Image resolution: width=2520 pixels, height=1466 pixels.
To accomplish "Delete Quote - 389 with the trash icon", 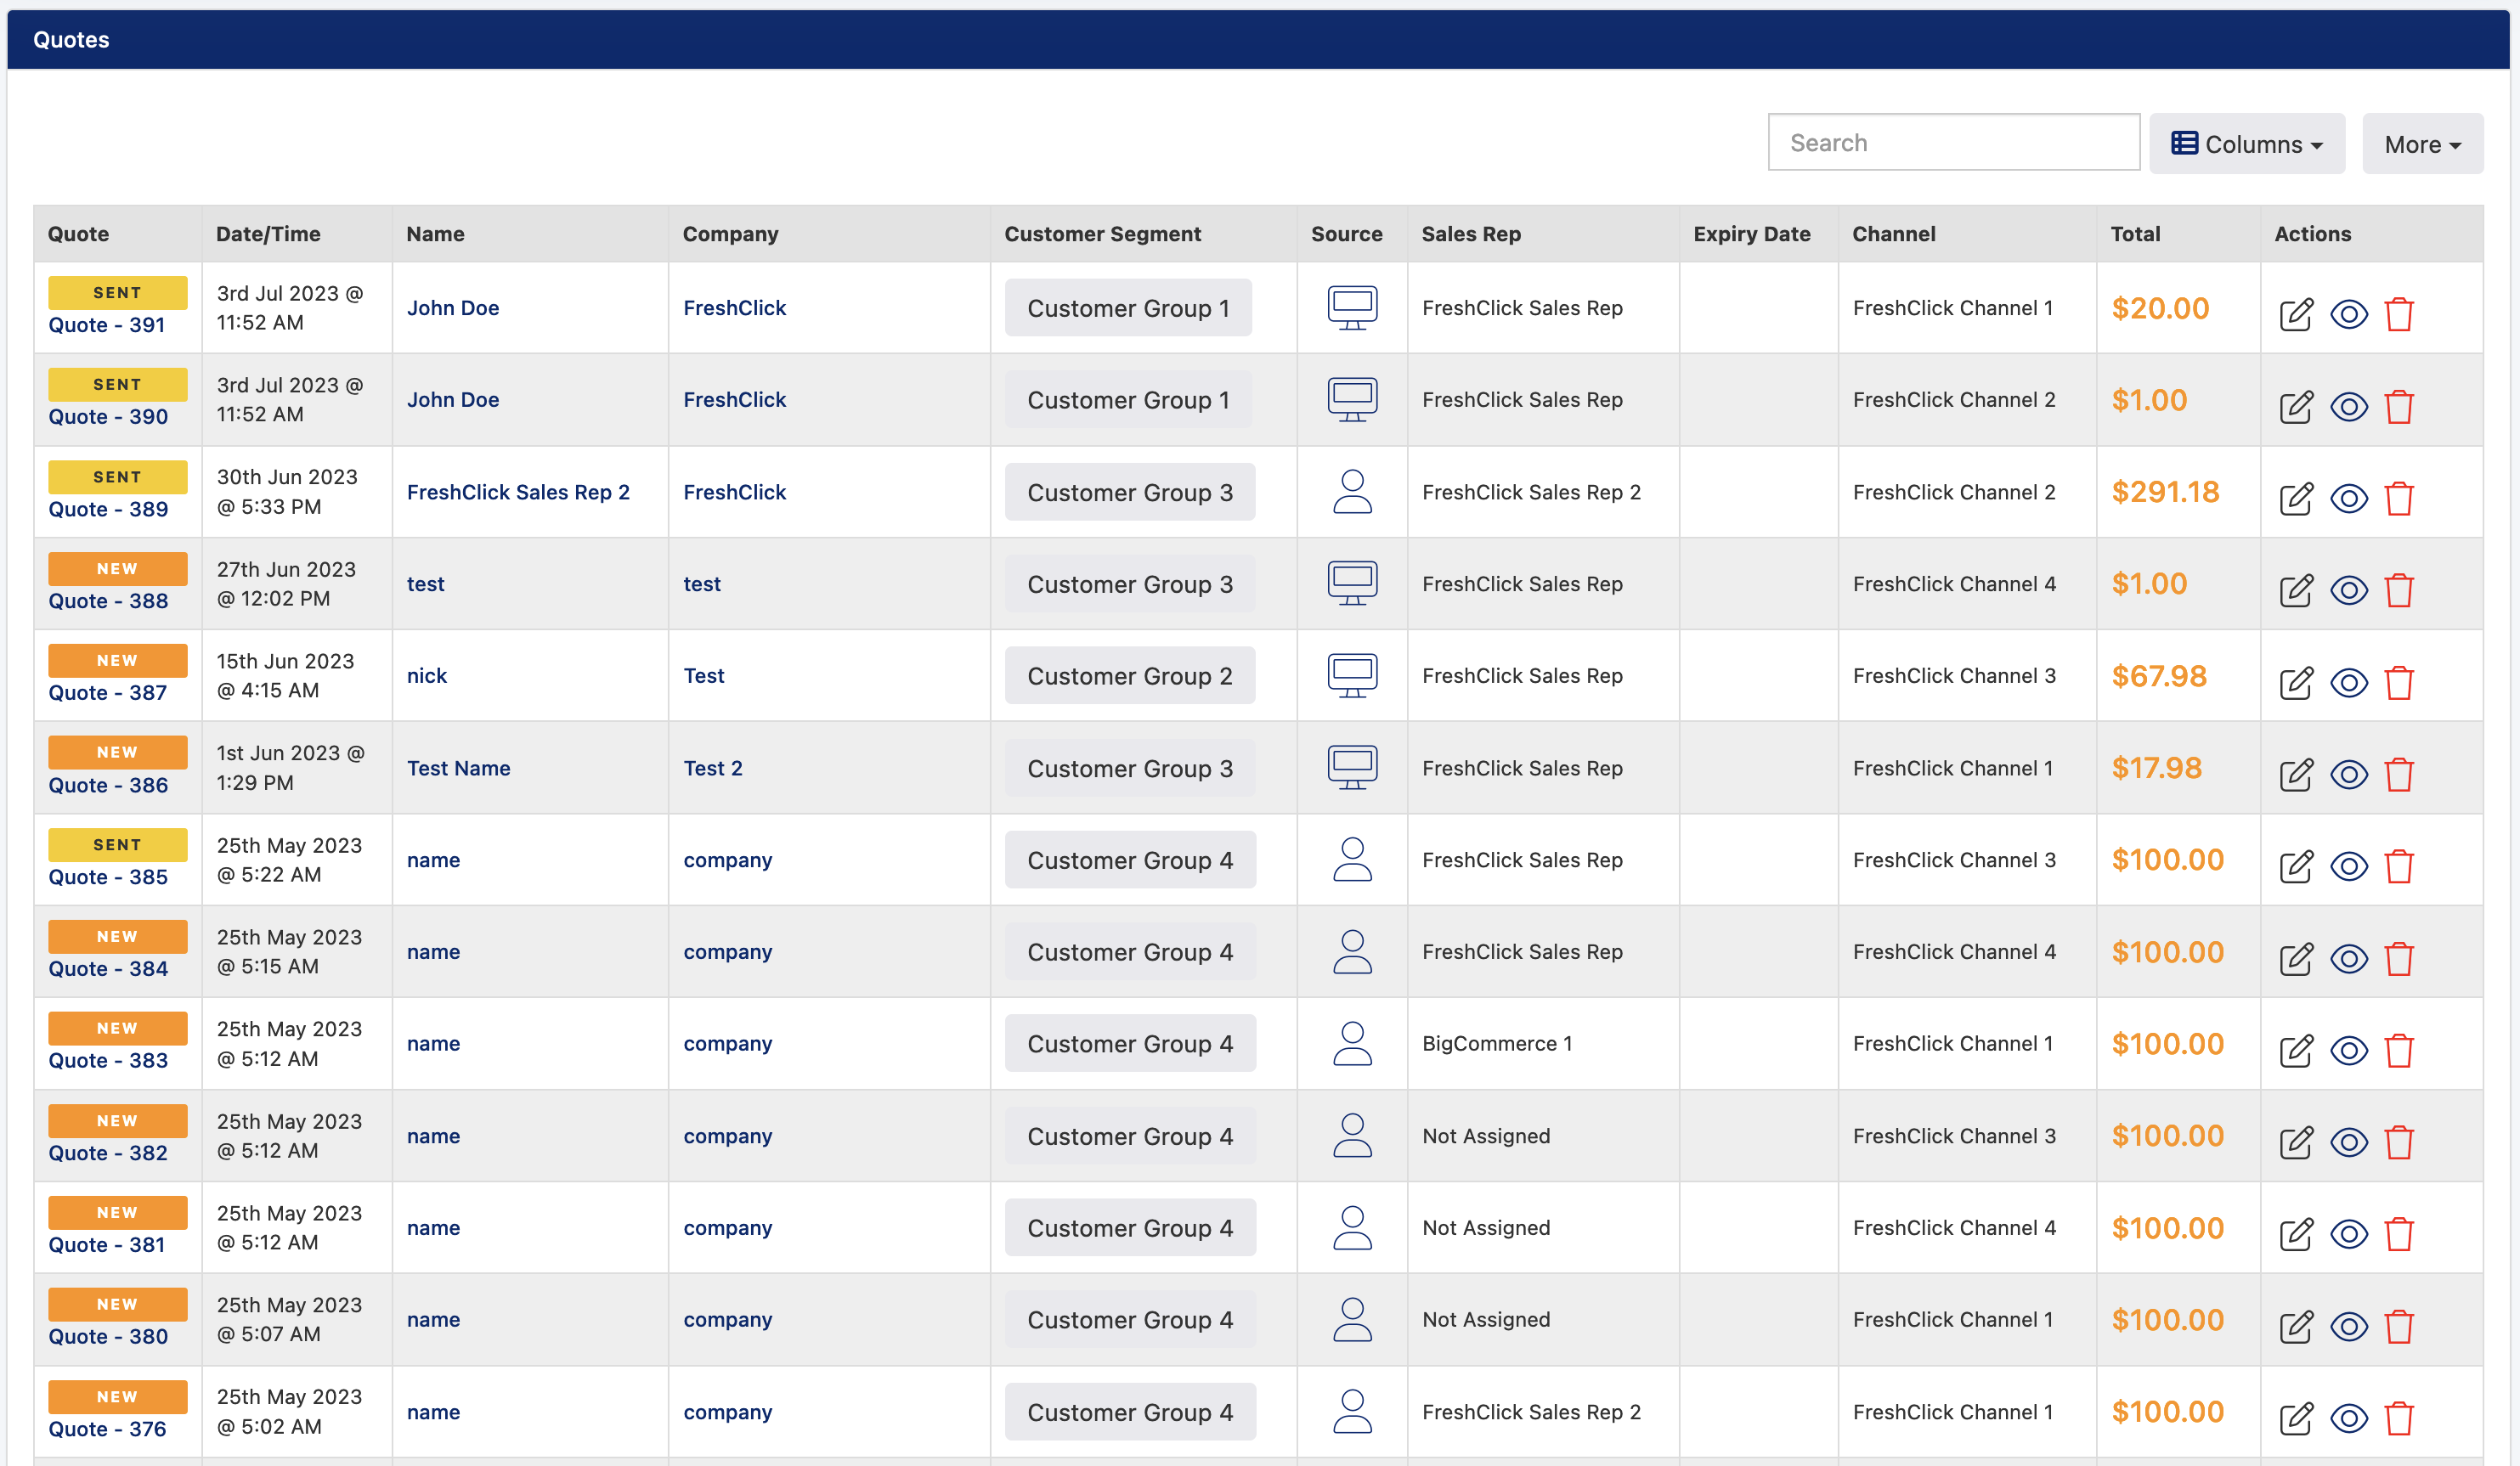I will [x=2399, y=498].
